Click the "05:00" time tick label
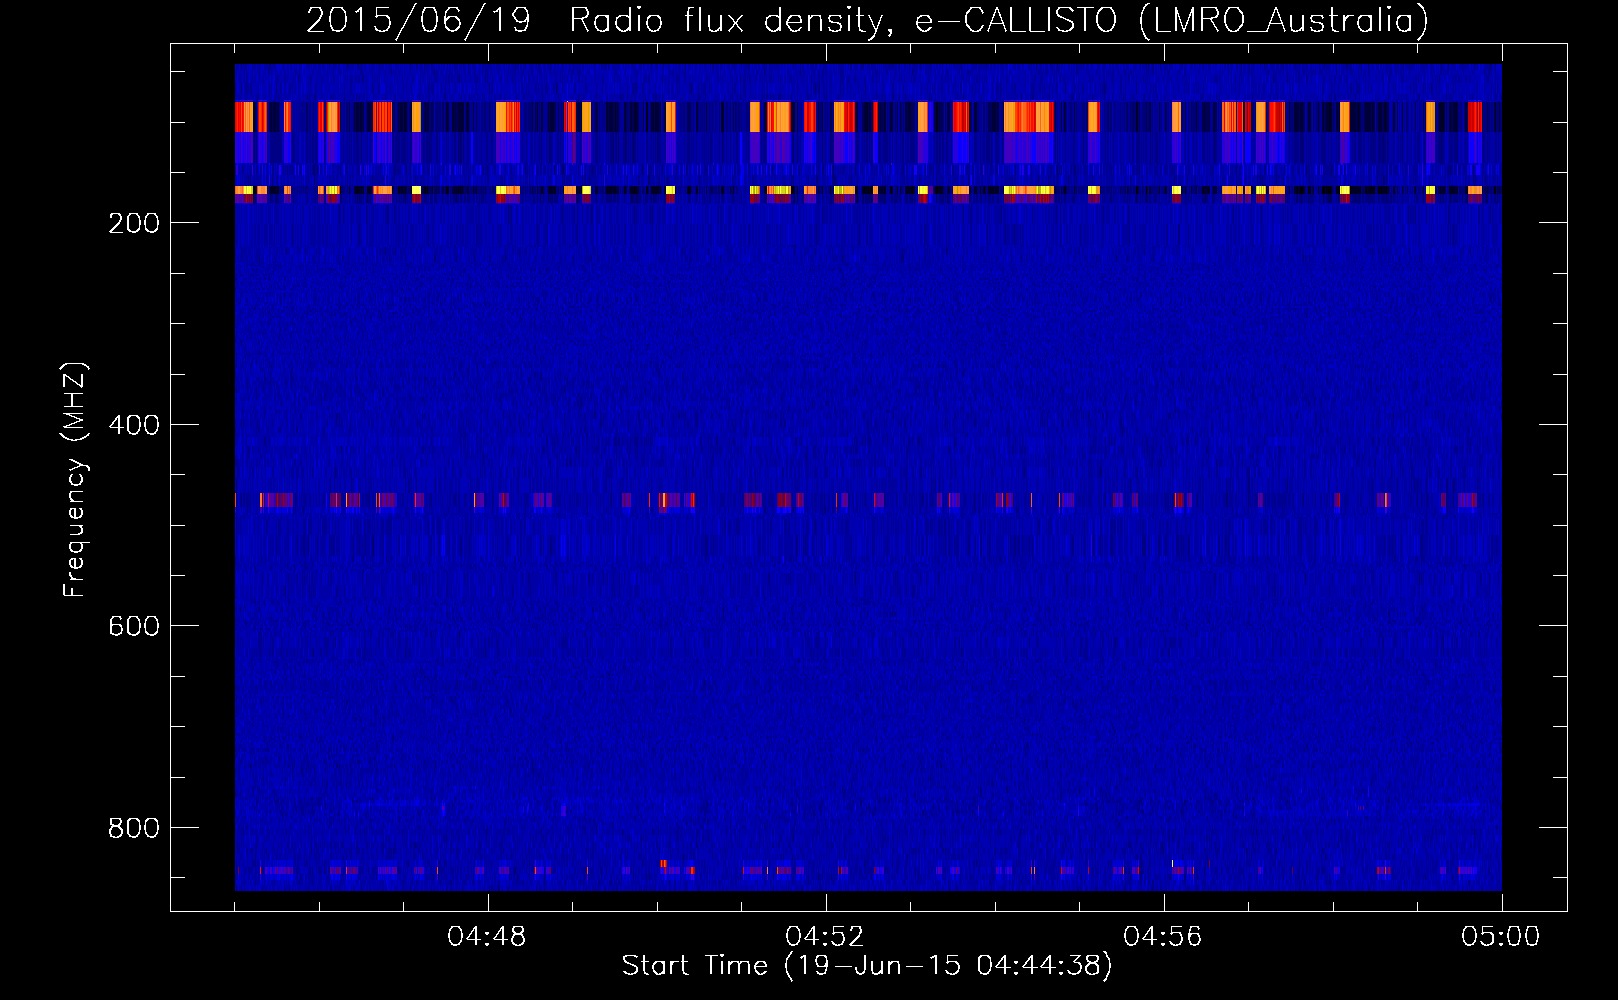This screenshot has height=1000, width=1618. click(1501, 937)
